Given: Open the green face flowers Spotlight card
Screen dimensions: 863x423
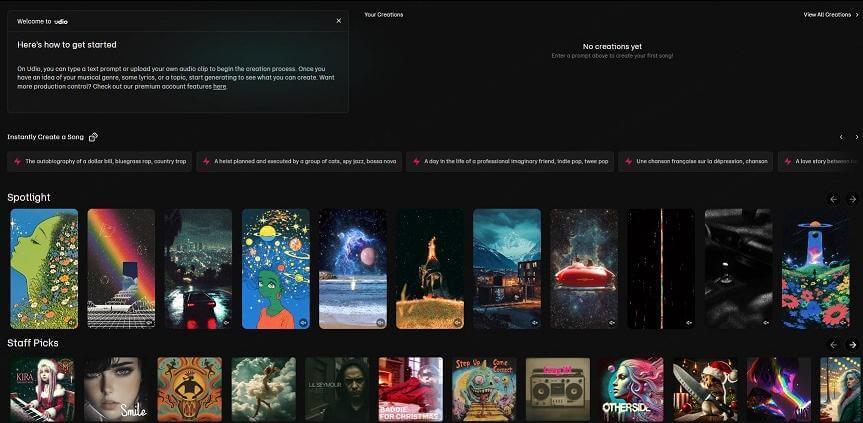Looking at the screenshot, I should [44, 268].
